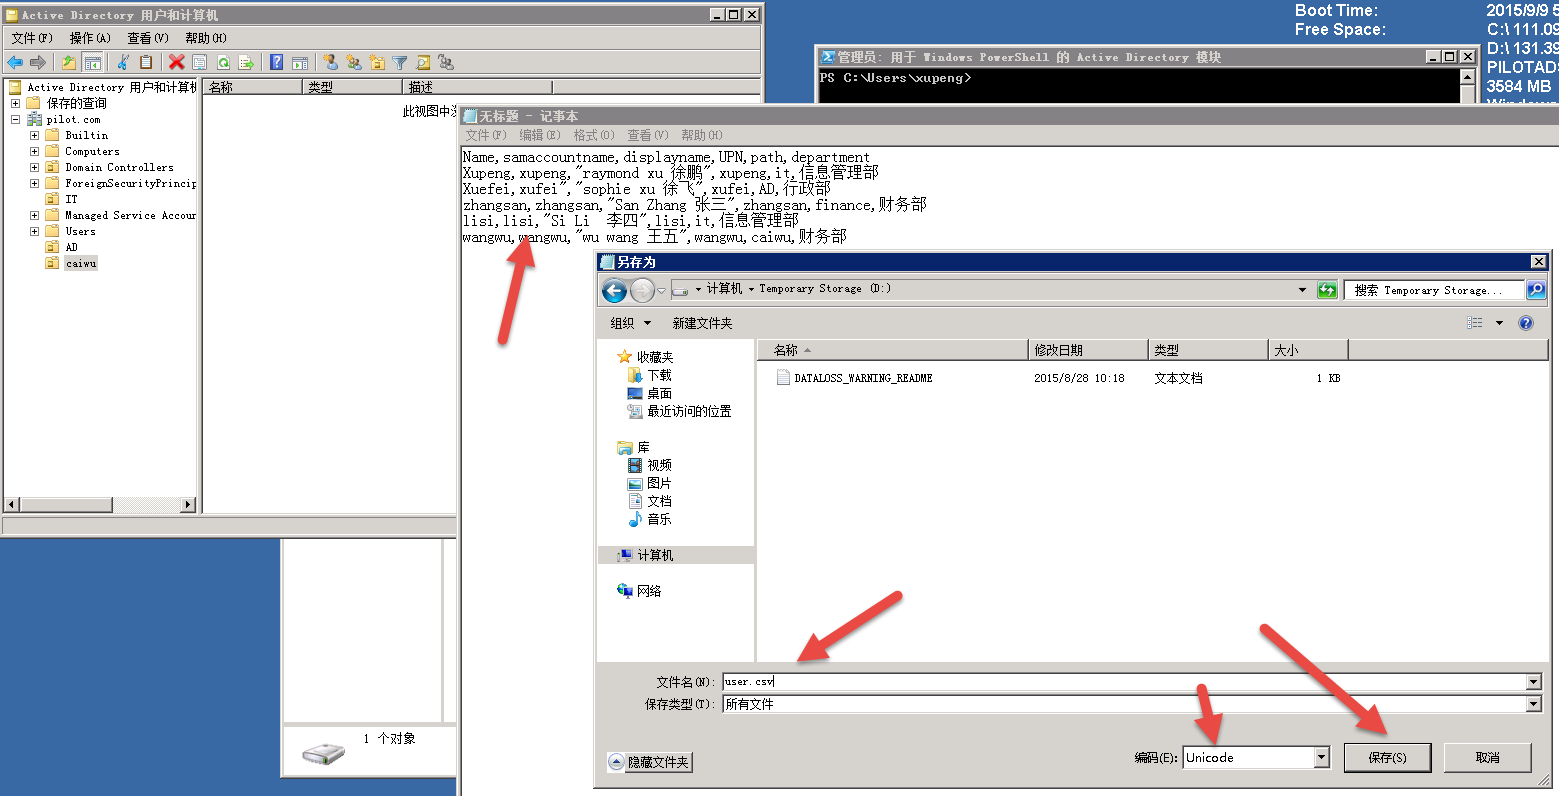Open the 编辑(E) menu in Notepad

point(540,135)
